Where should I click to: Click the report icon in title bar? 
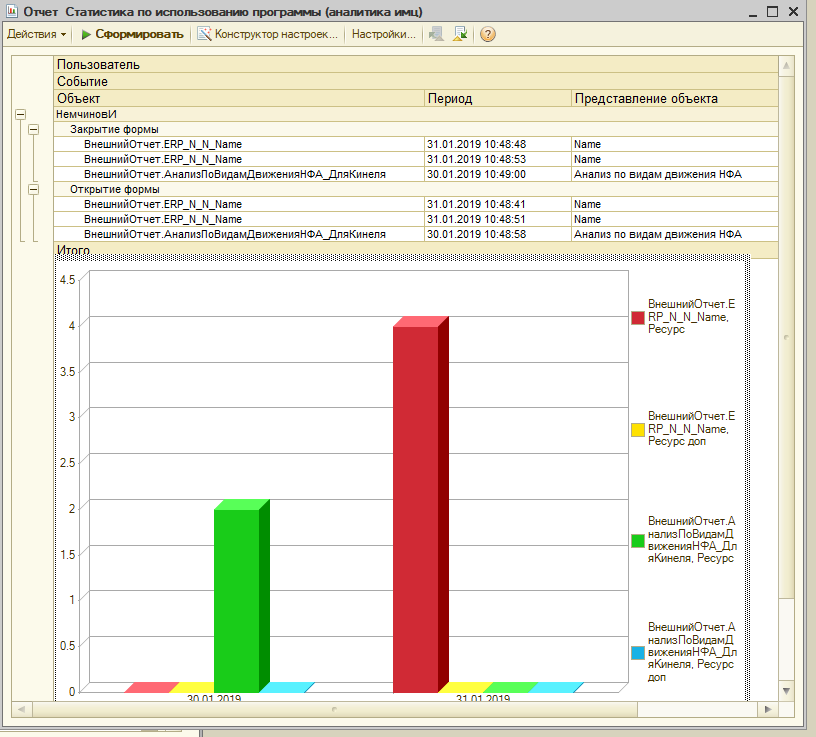point(11,11)
